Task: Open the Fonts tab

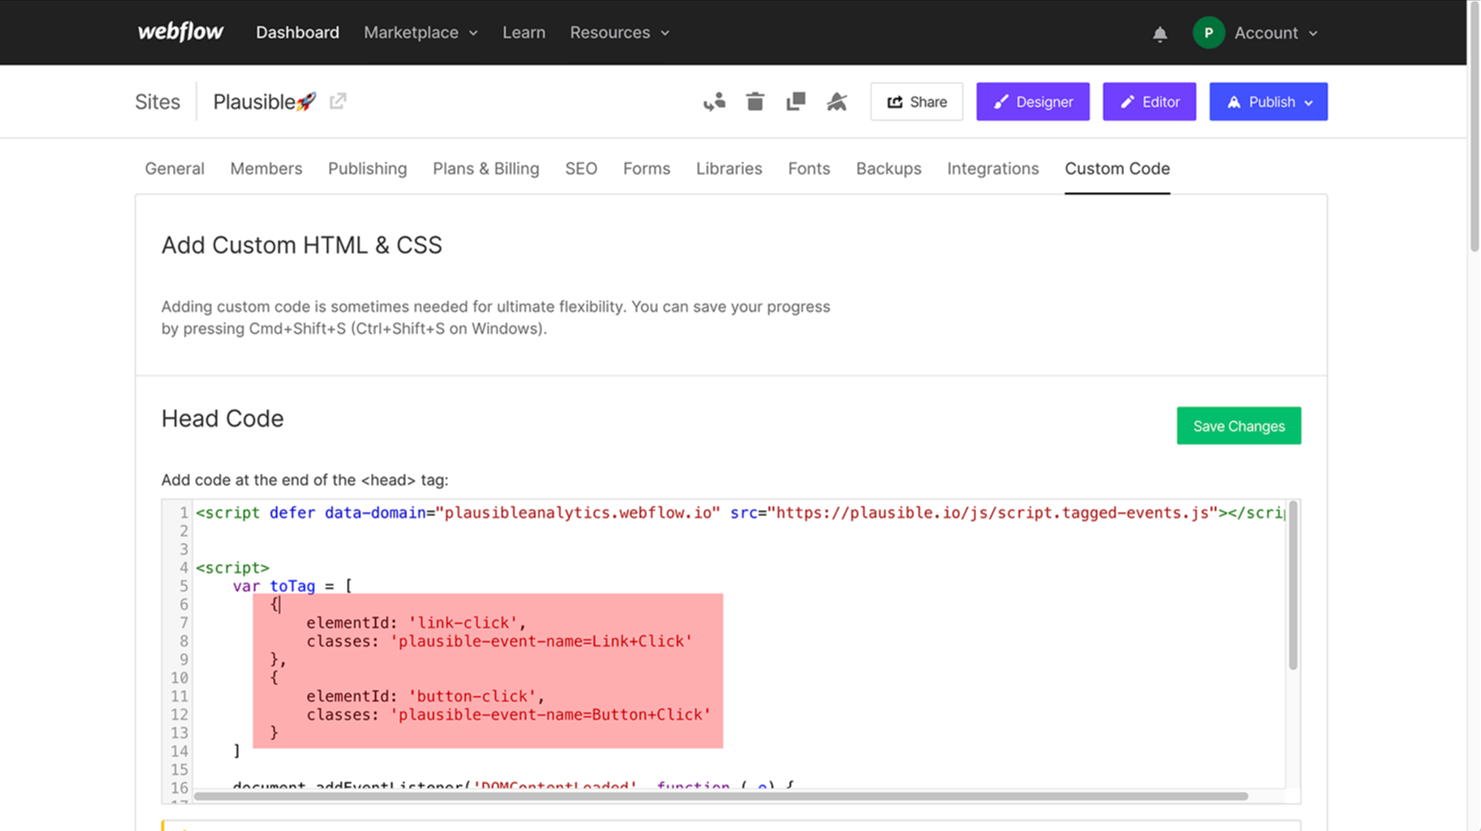Action: coord(809,168)
